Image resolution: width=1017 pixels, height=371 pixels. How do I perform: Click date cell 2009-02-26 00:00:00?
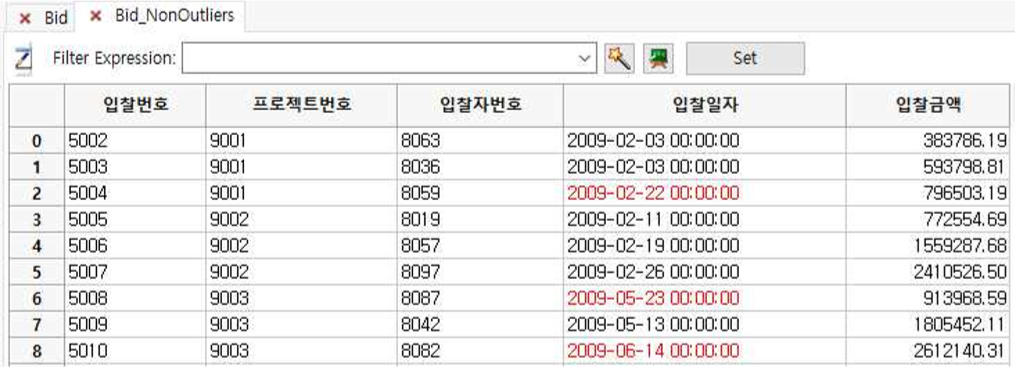pyautogui.click(x=704, y=272)
